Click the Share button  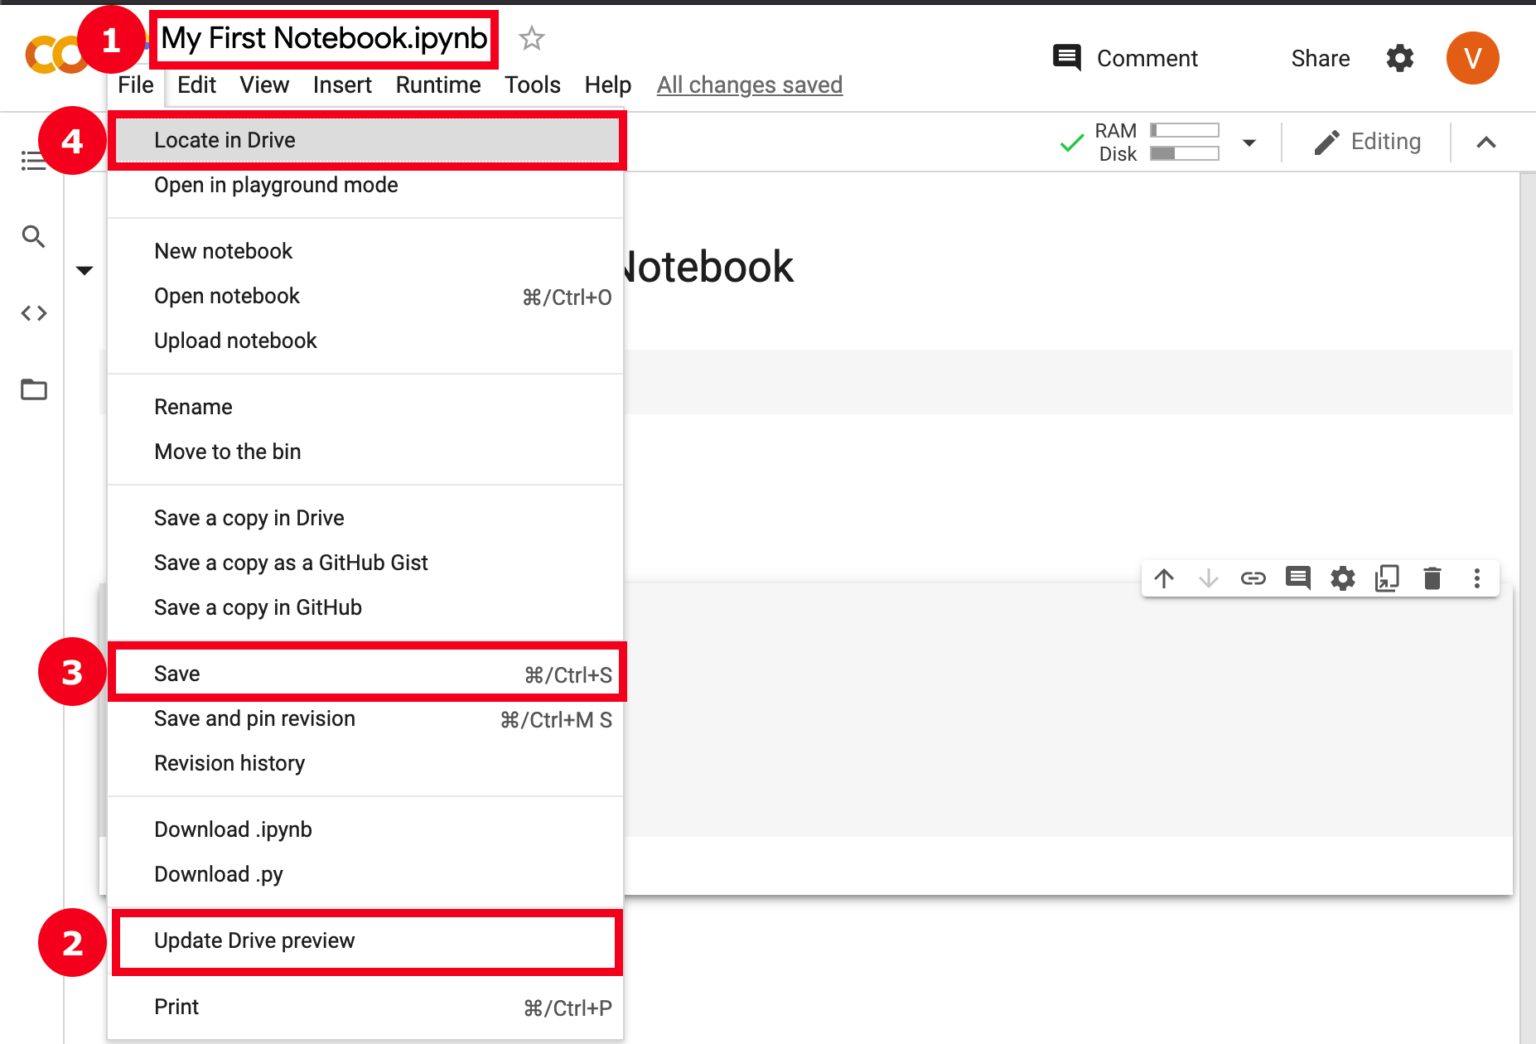click(x=1319, y=58)
